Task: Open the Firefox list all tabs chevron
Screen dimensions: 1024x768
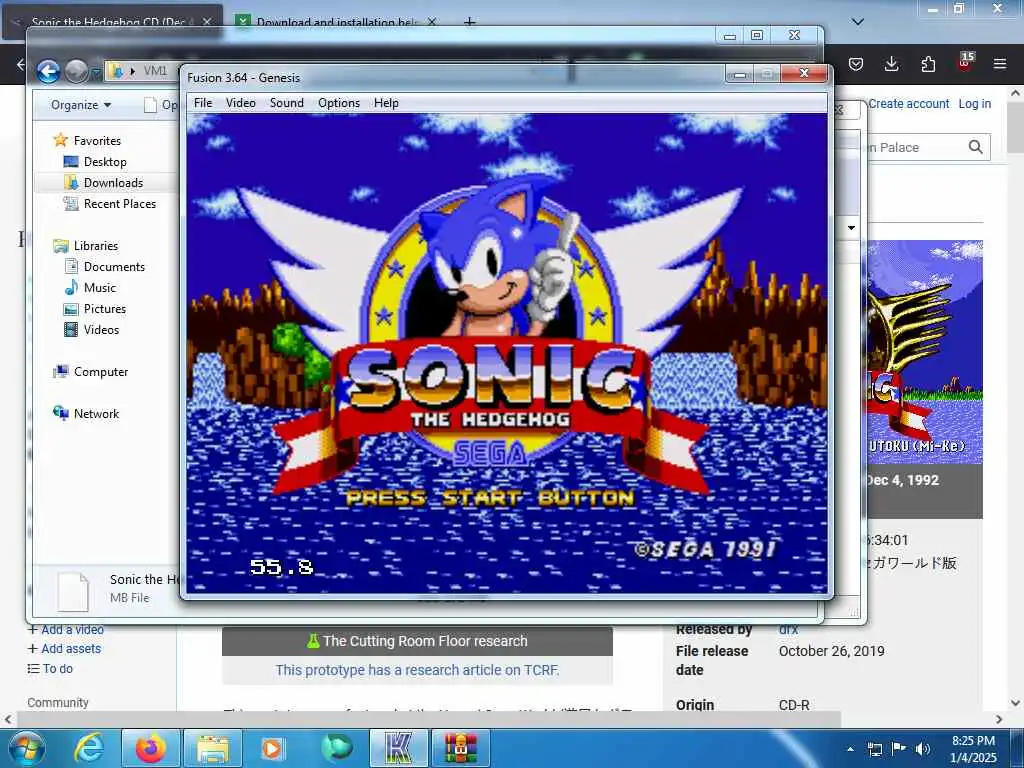Action: (x=858, y=22)
